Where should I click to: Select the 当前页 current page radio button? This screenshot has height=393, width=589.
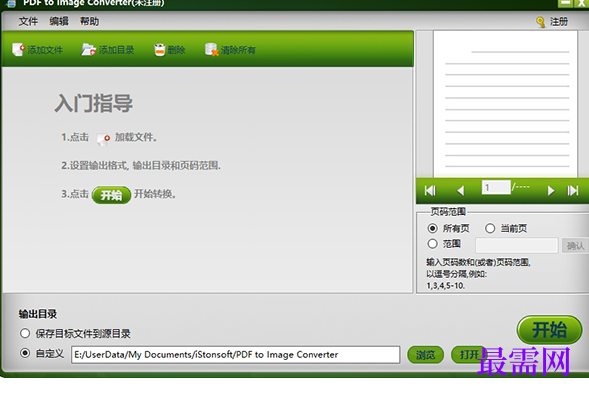click(x=490, y=228)
